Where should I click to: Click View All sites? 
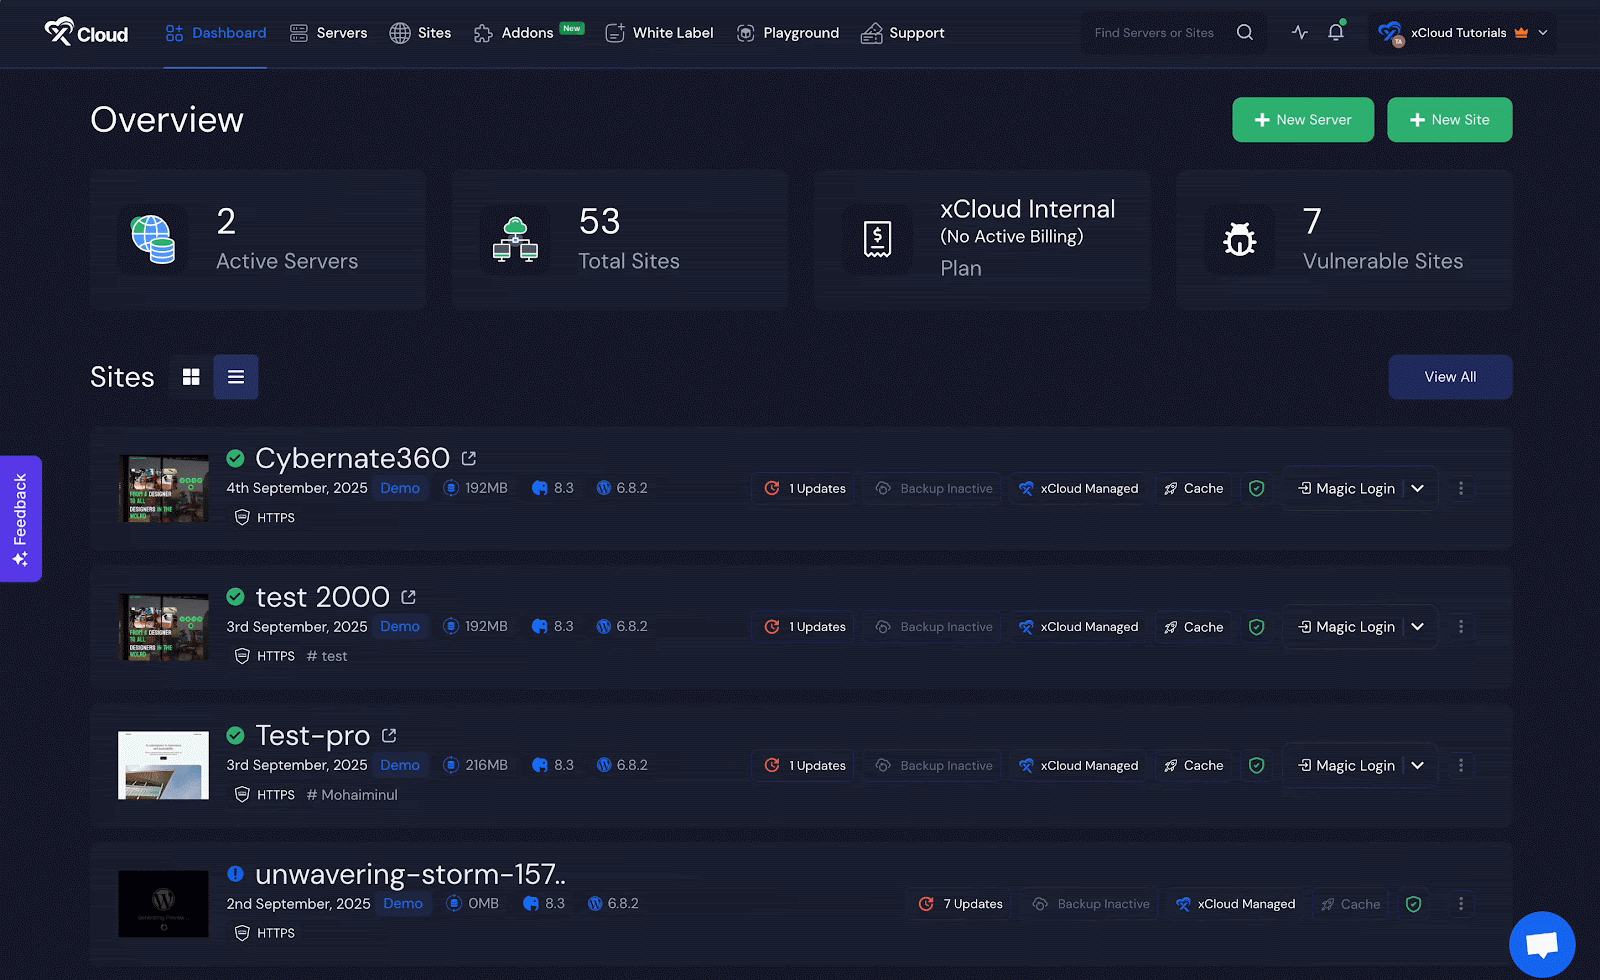[1450, 377]
